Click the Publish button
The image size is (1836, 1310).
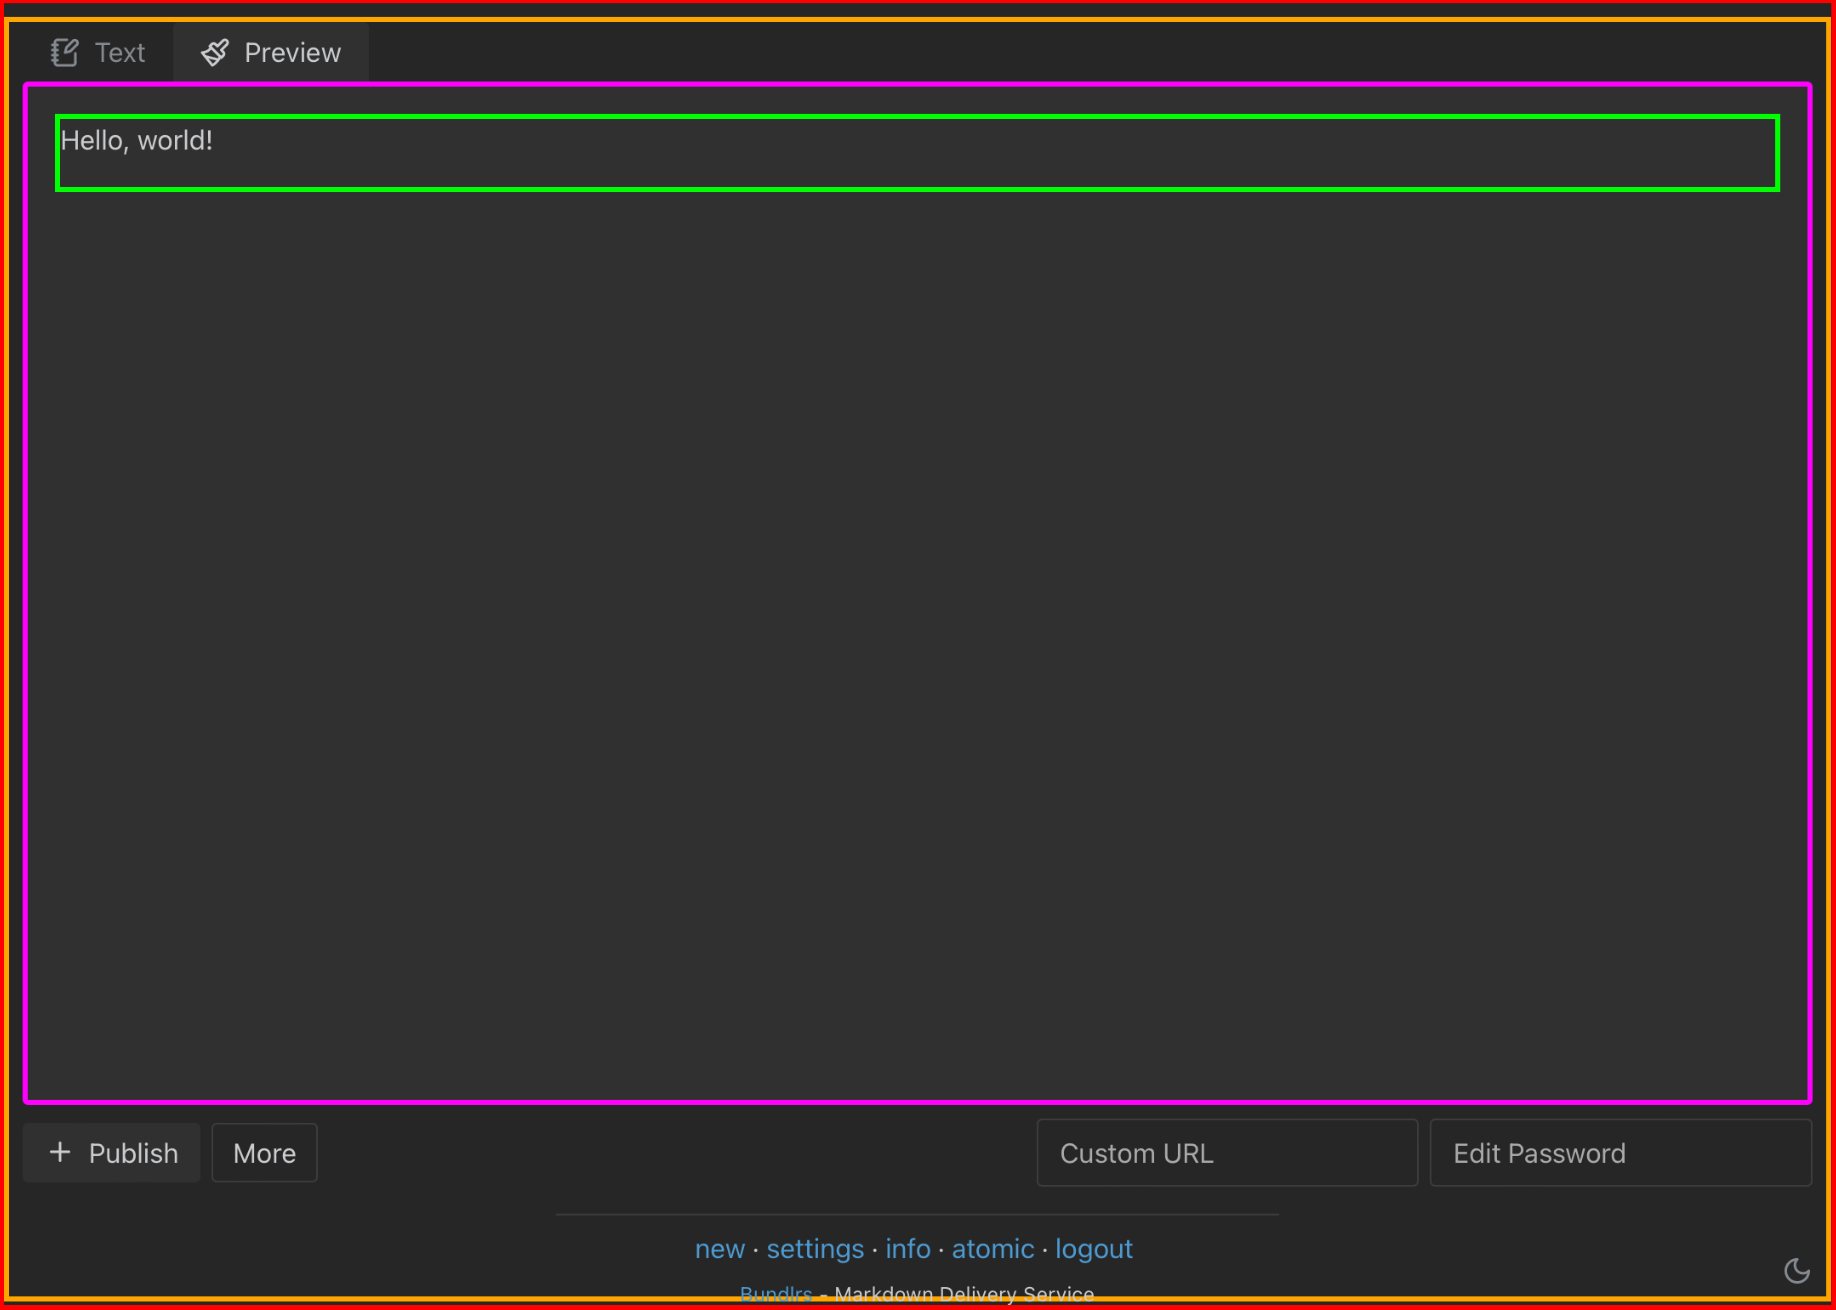(112, 1153)
